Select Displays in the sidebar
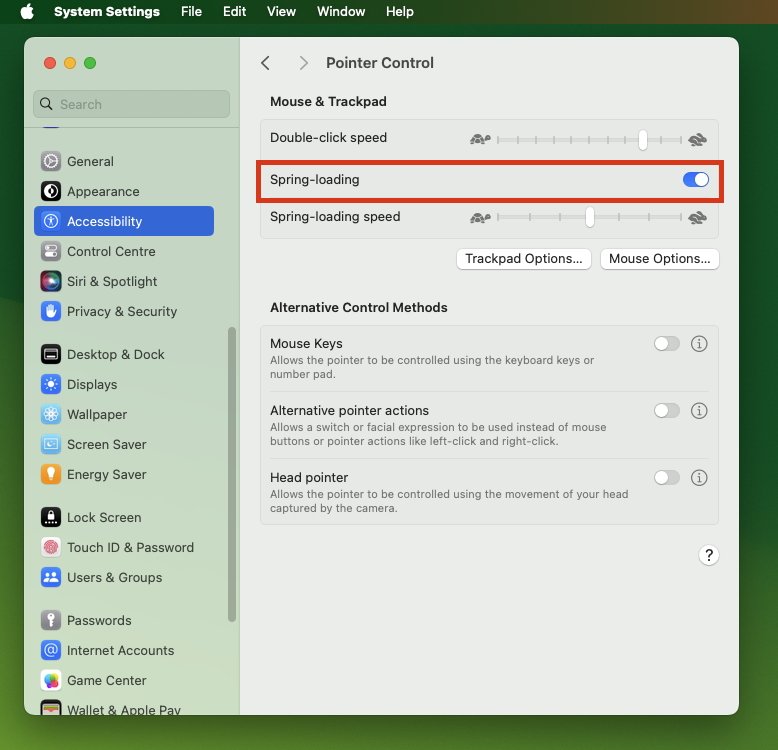 (x=124, y=384)
